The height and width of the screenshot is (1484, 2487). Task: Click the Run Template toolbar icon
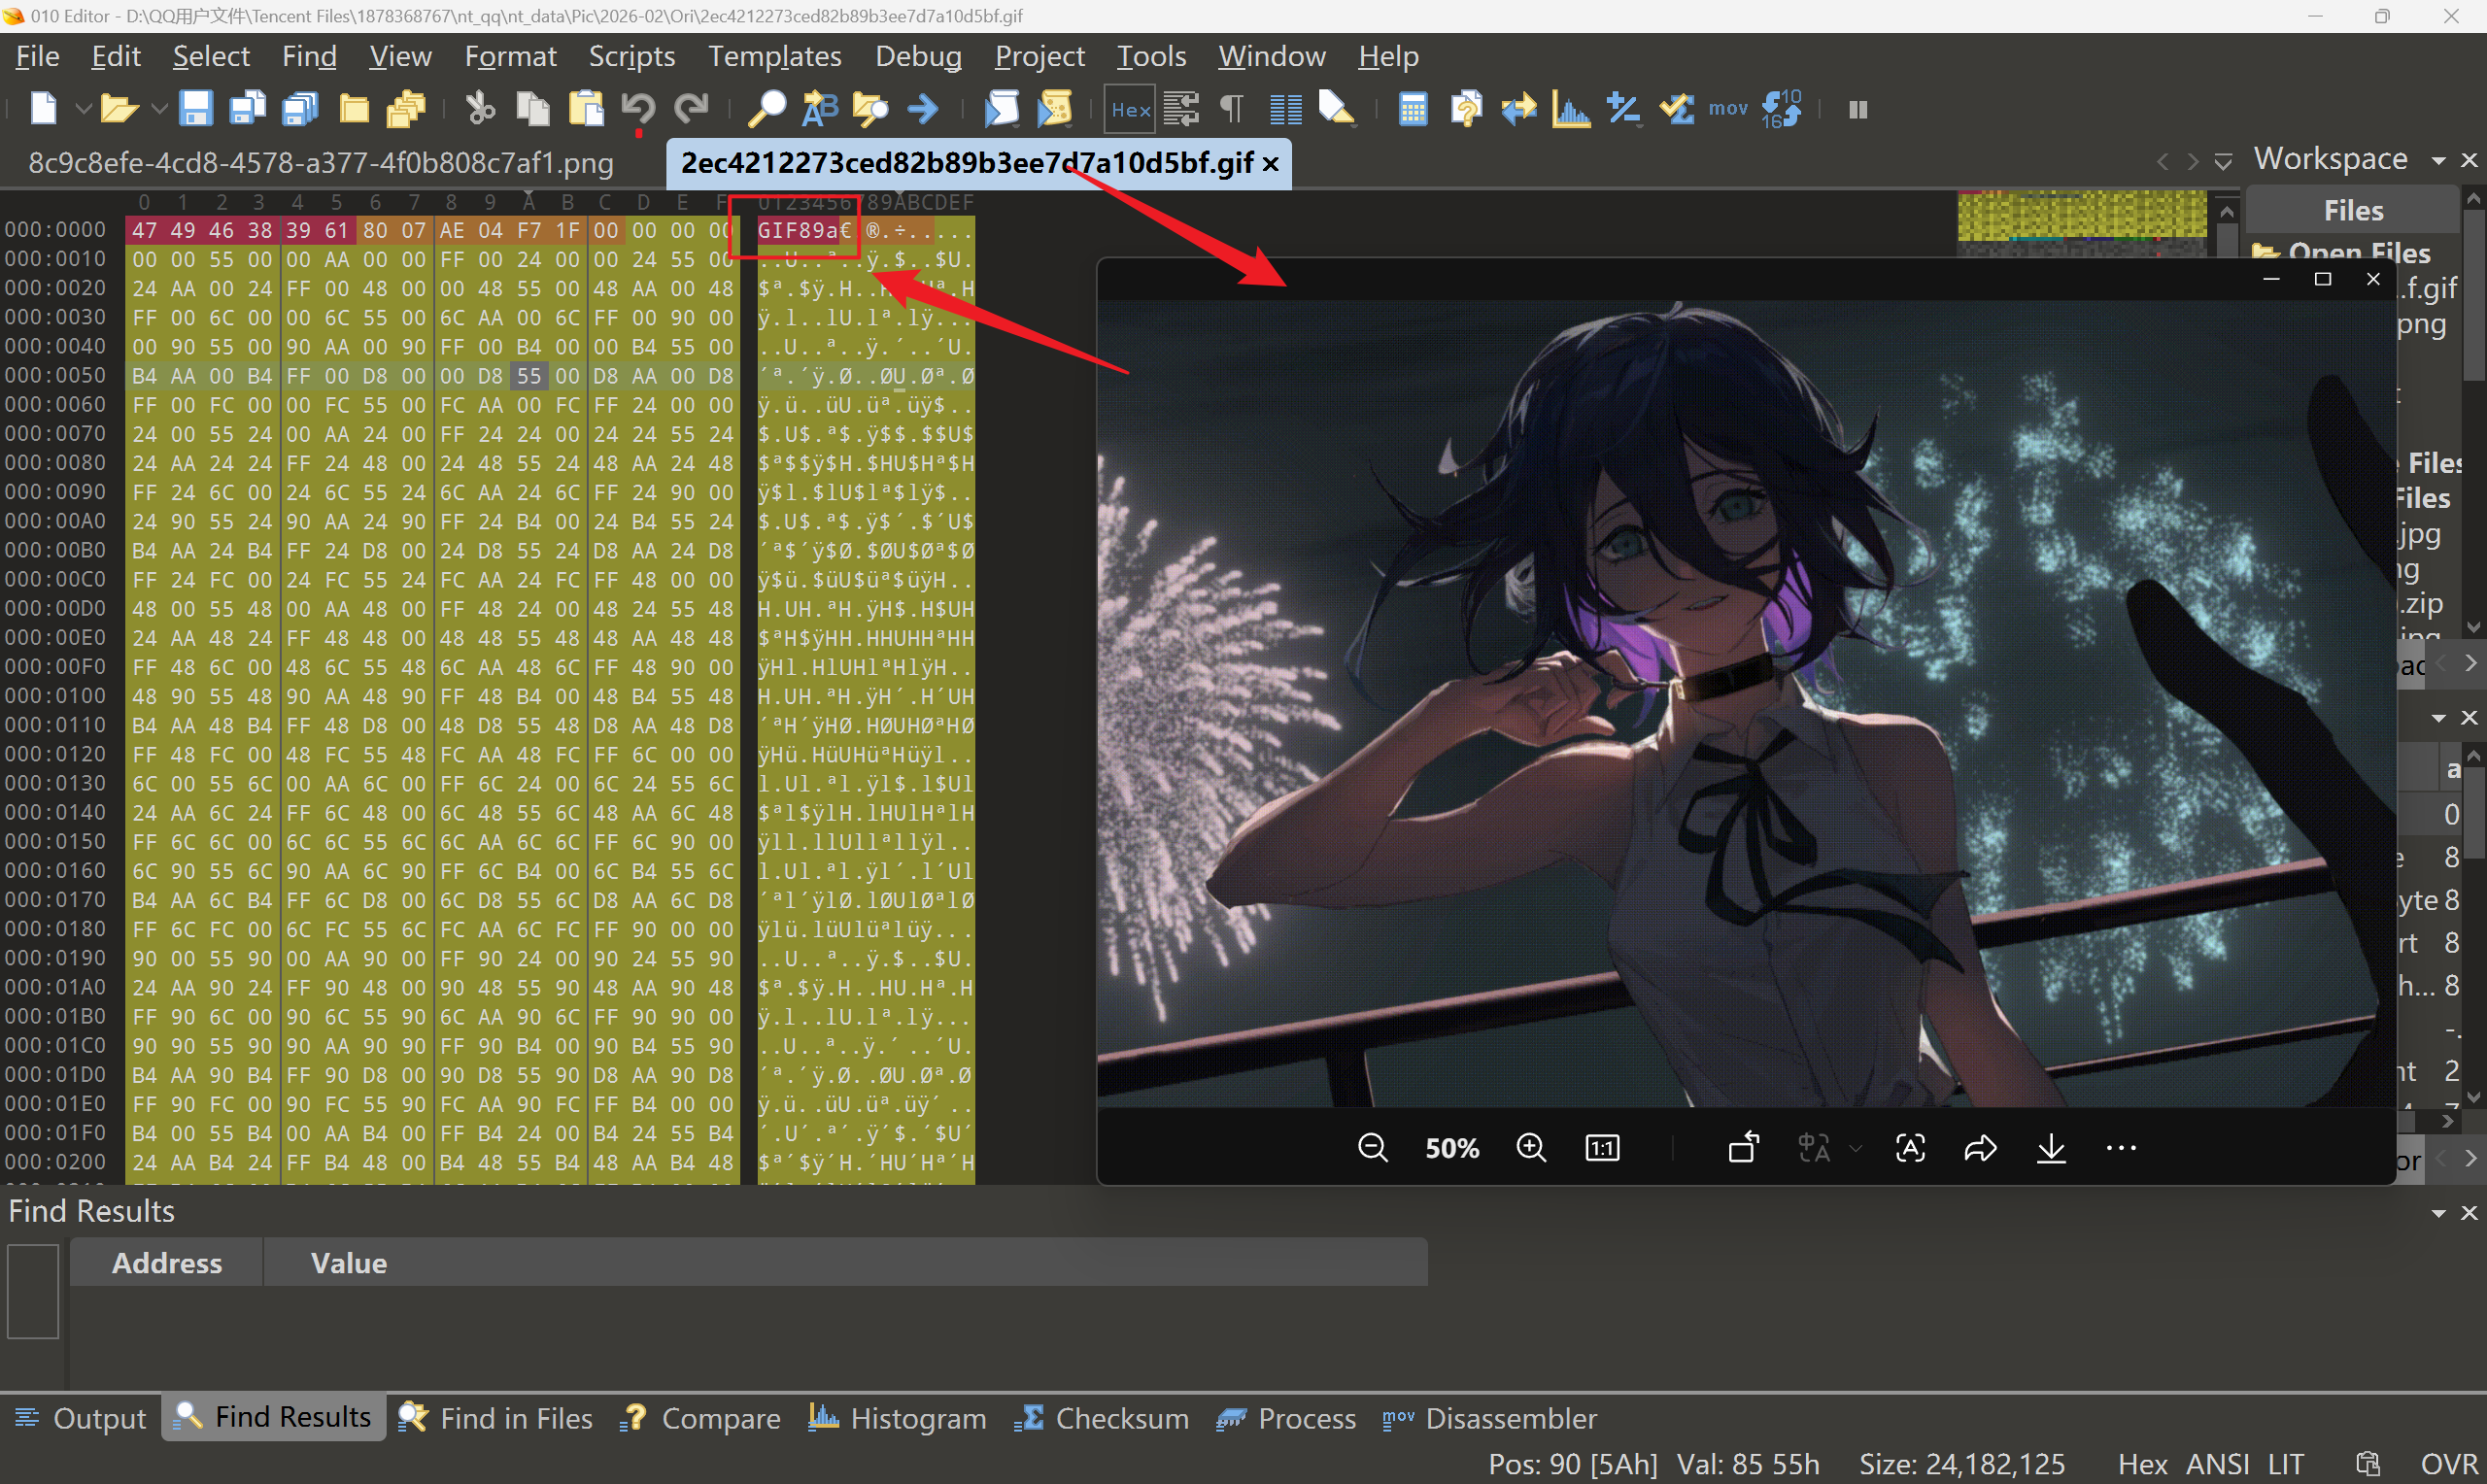[x=1054, y=109]
